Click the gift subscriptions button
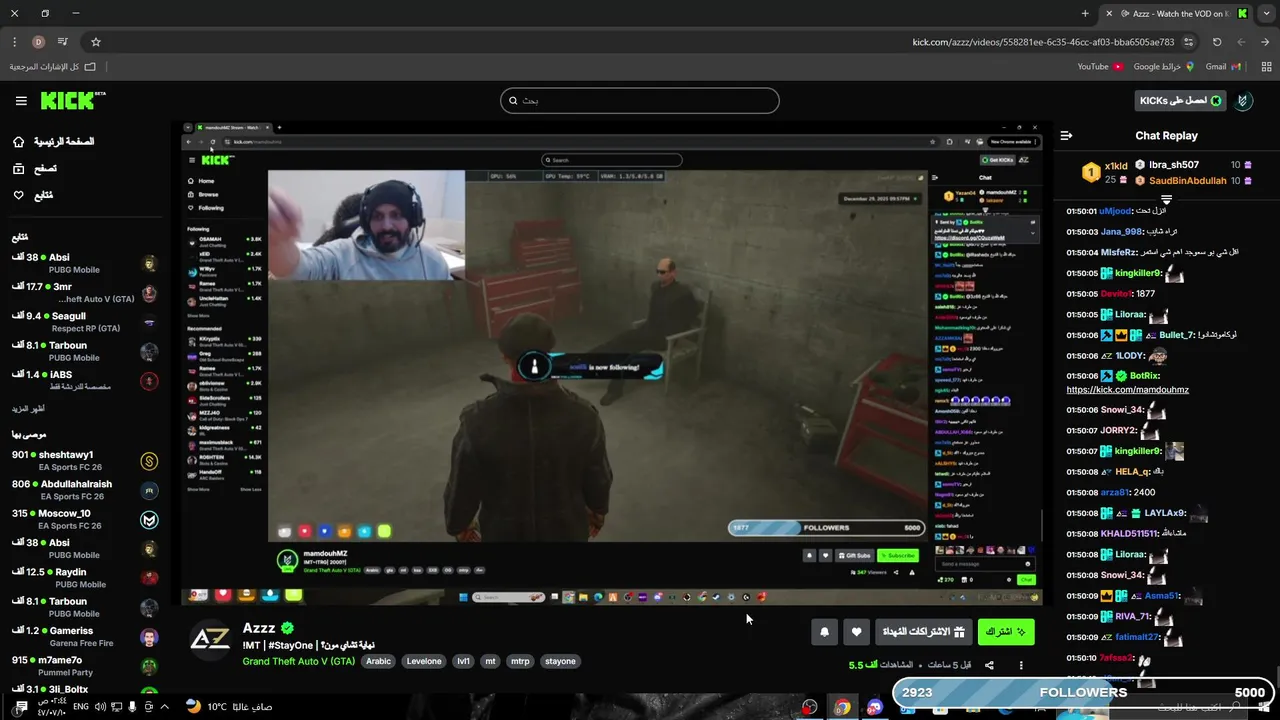1280x720 pixels. pyautogui.click(x=923, y=632)
